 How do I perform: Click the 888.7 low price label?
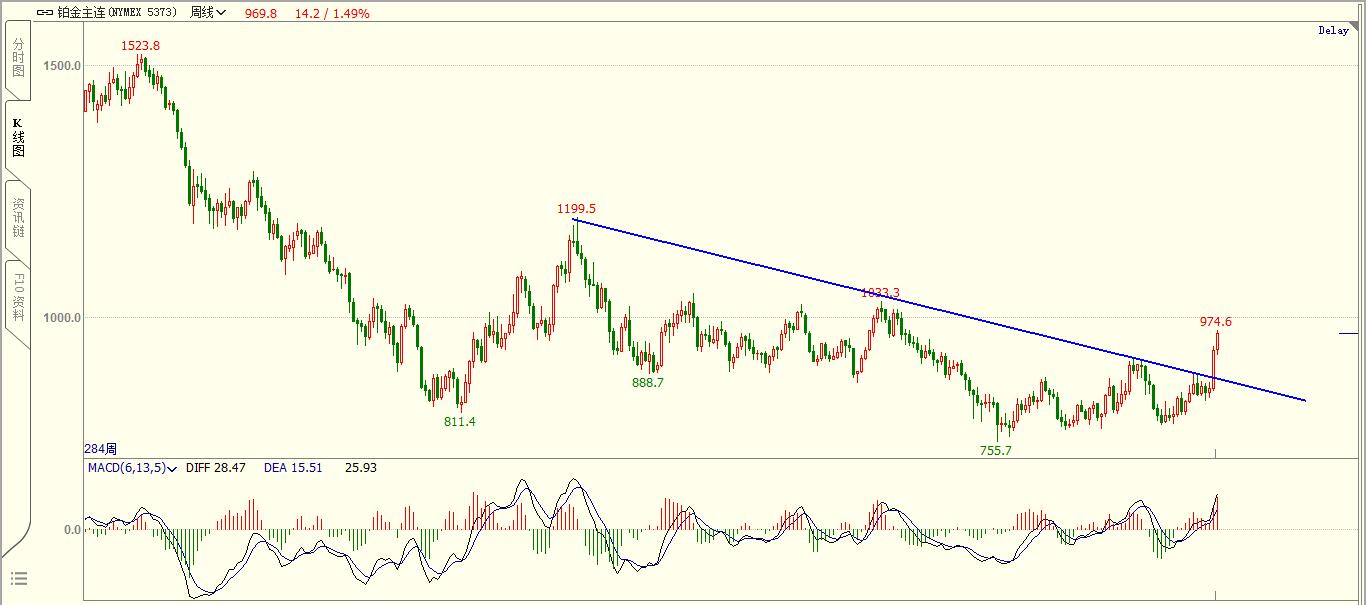click(647, 382)
